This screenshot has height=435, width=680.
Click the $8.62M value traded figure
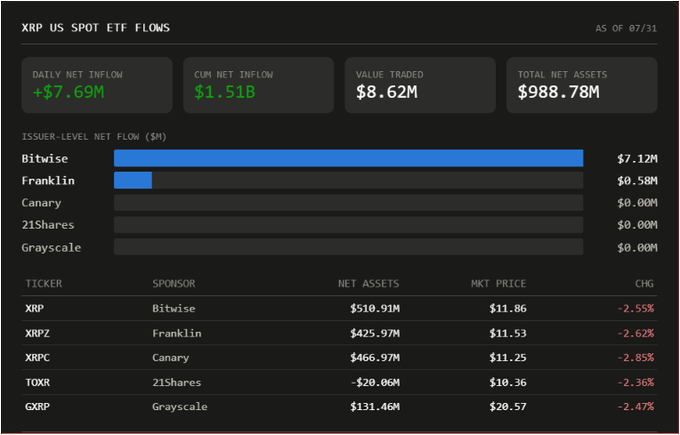click(386, 92)
